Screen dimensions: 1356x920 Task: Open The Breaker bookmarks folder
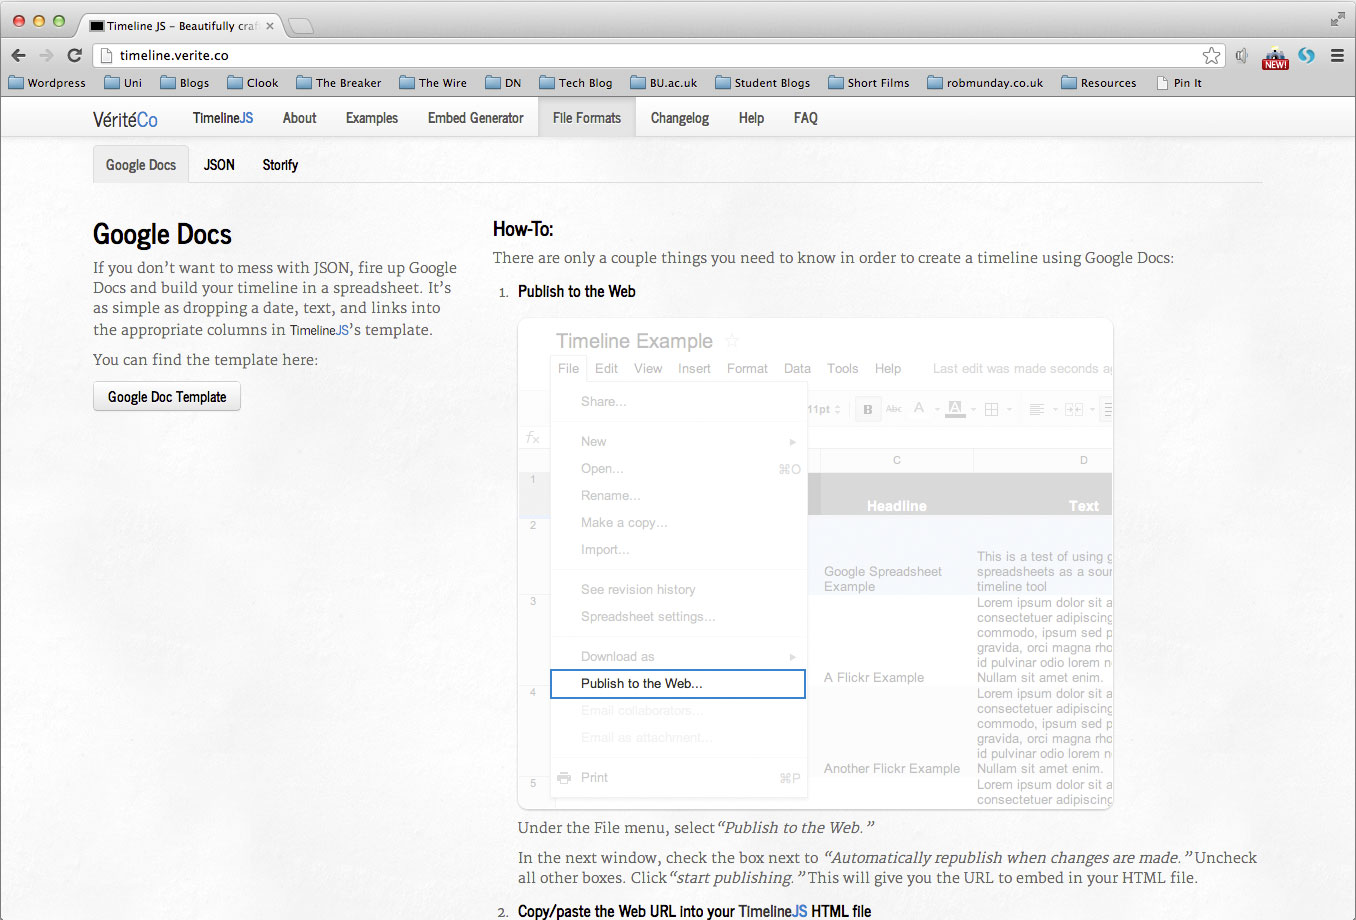coord(339,83)
